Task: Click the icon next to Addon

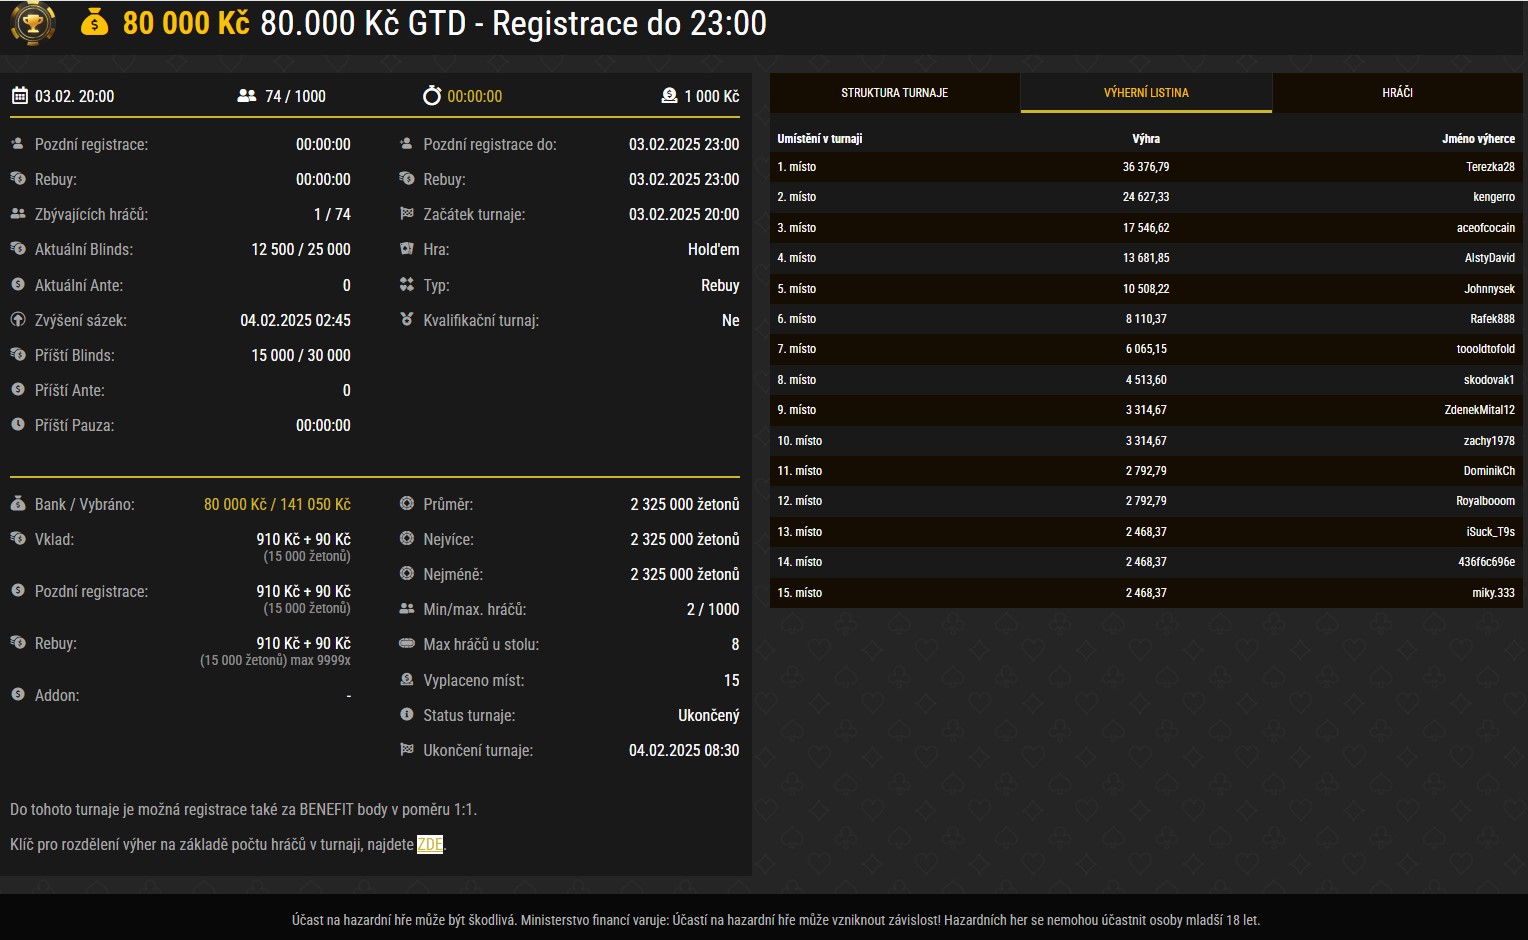Action: click(x=18, y=695)
